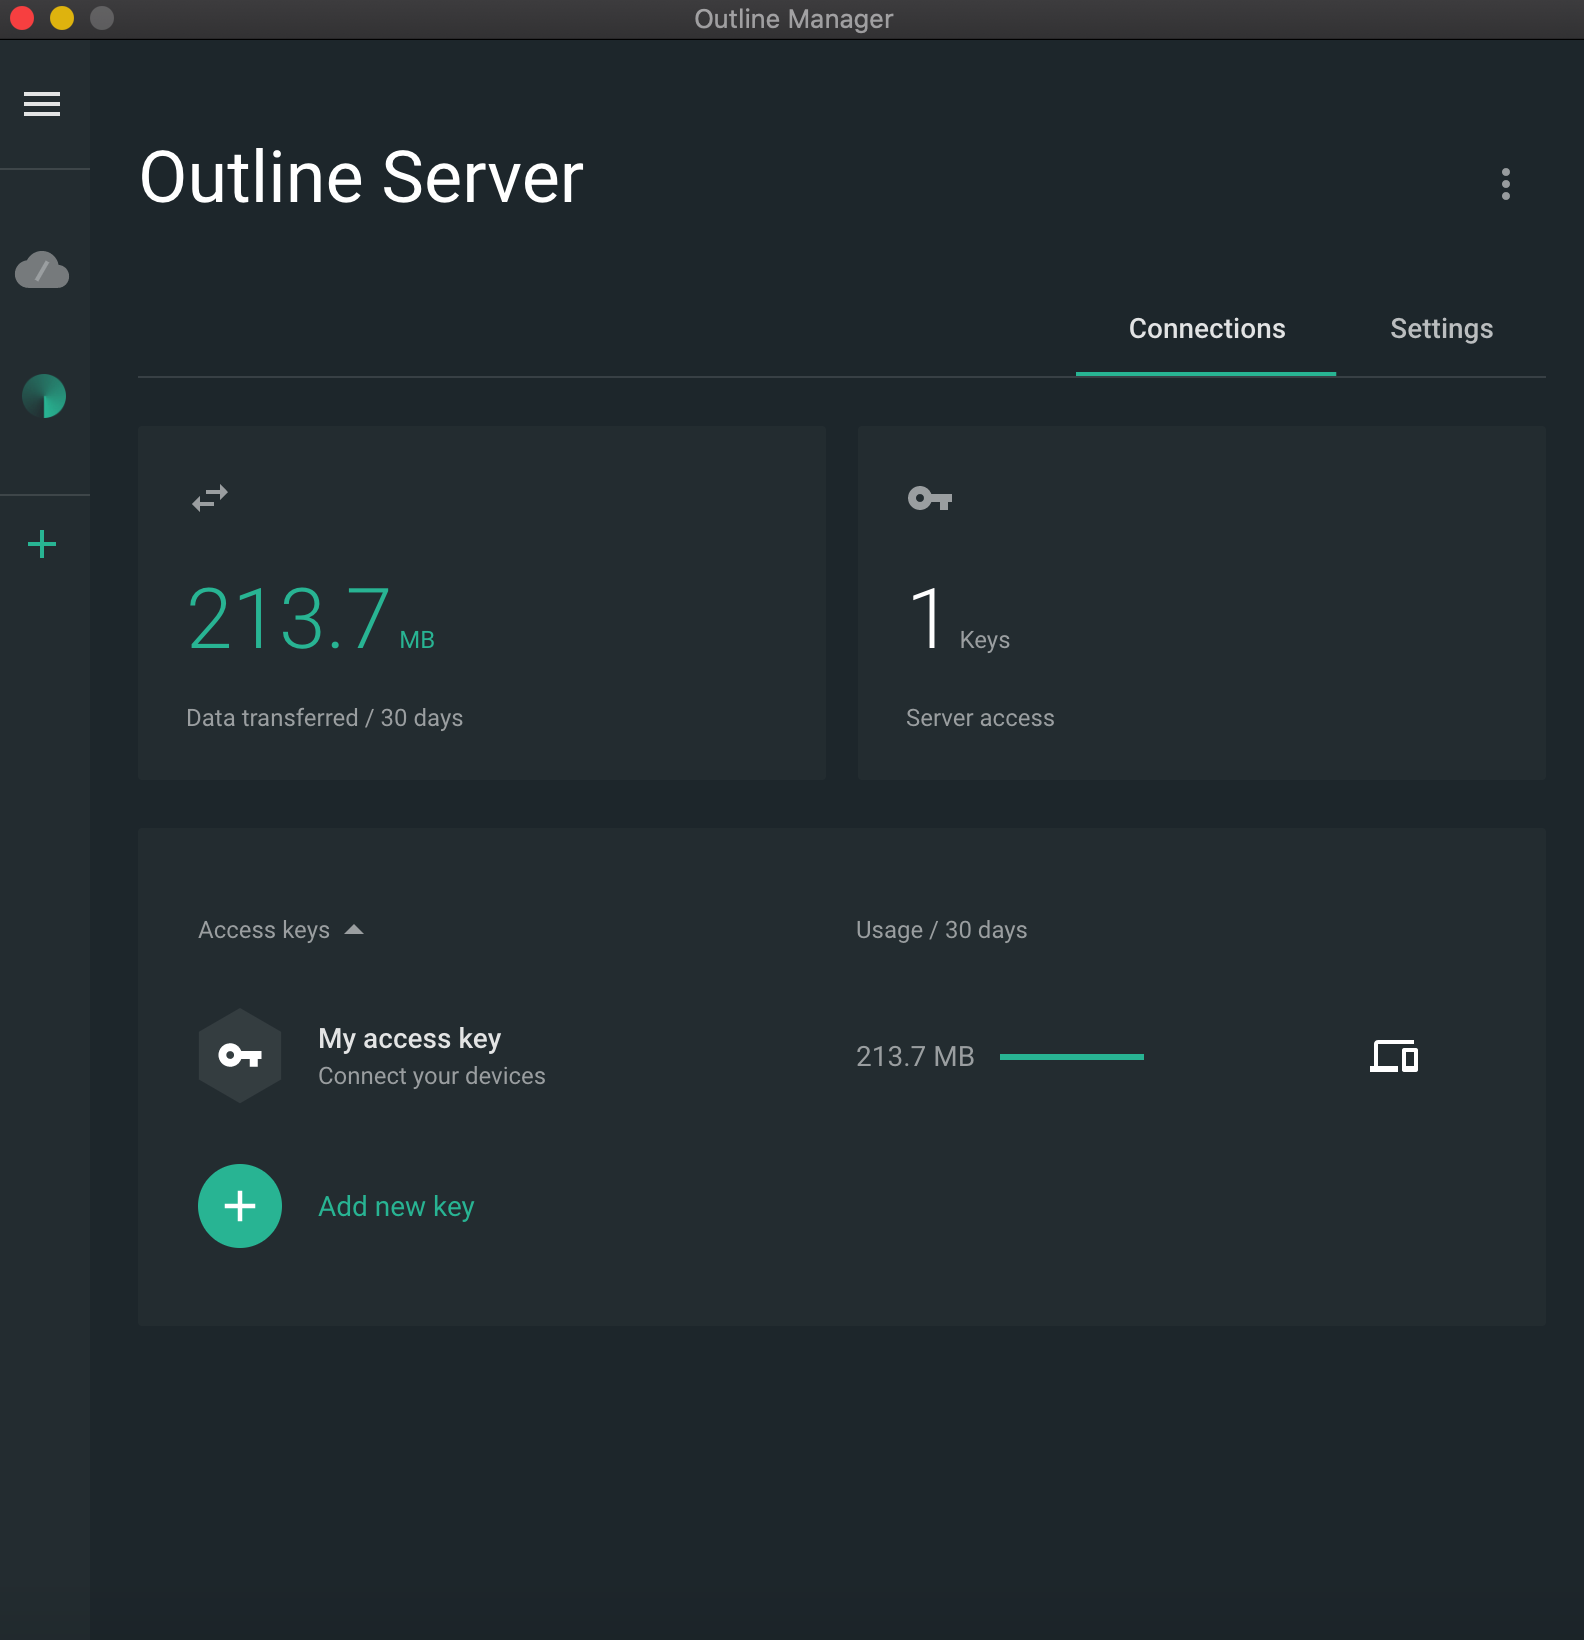Viewport: 1584px width, 1640px height.
Task: Click the Access keys column header
Action: [x=264, y=930]
